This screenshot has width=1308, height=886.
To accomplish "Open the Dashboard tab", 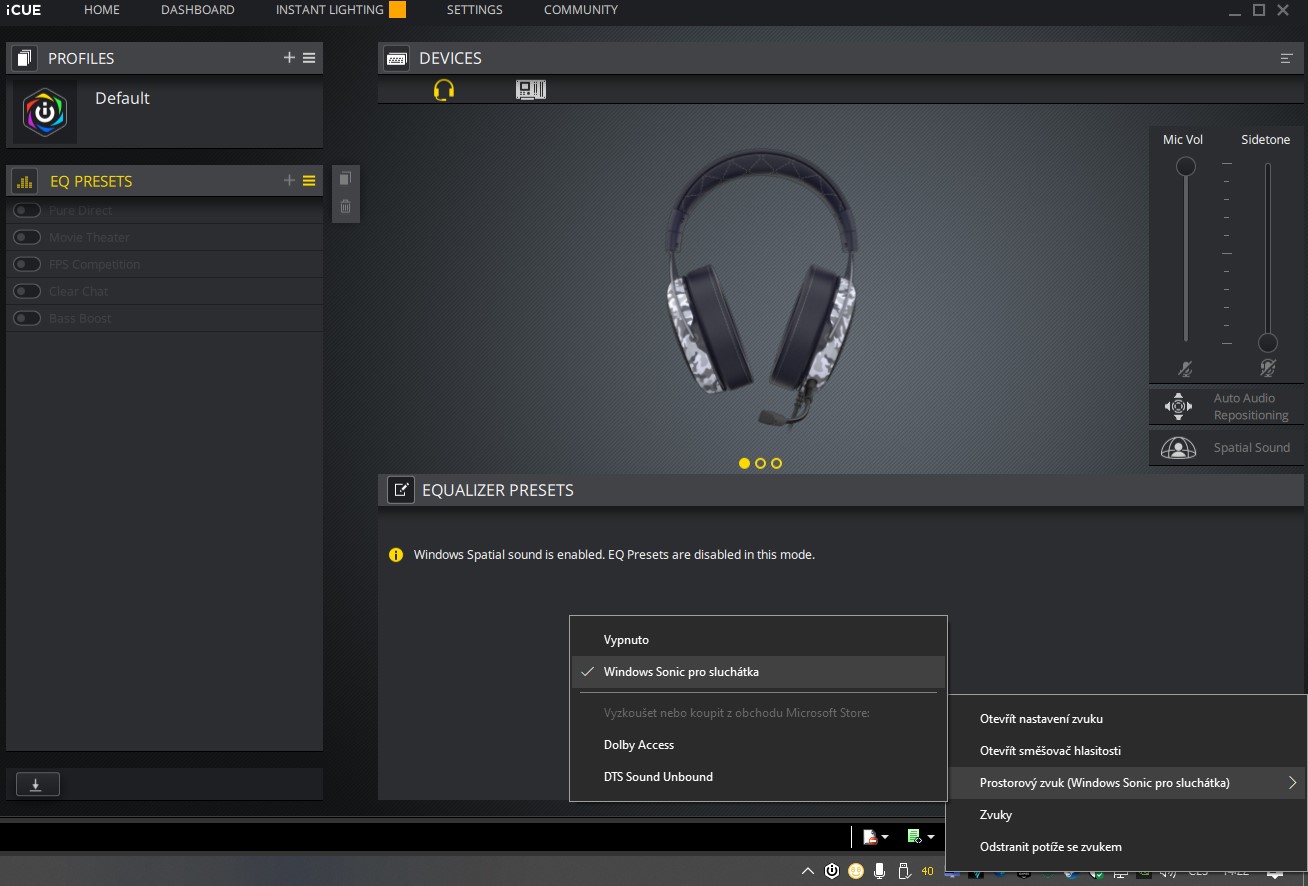I will pos(198,10).
